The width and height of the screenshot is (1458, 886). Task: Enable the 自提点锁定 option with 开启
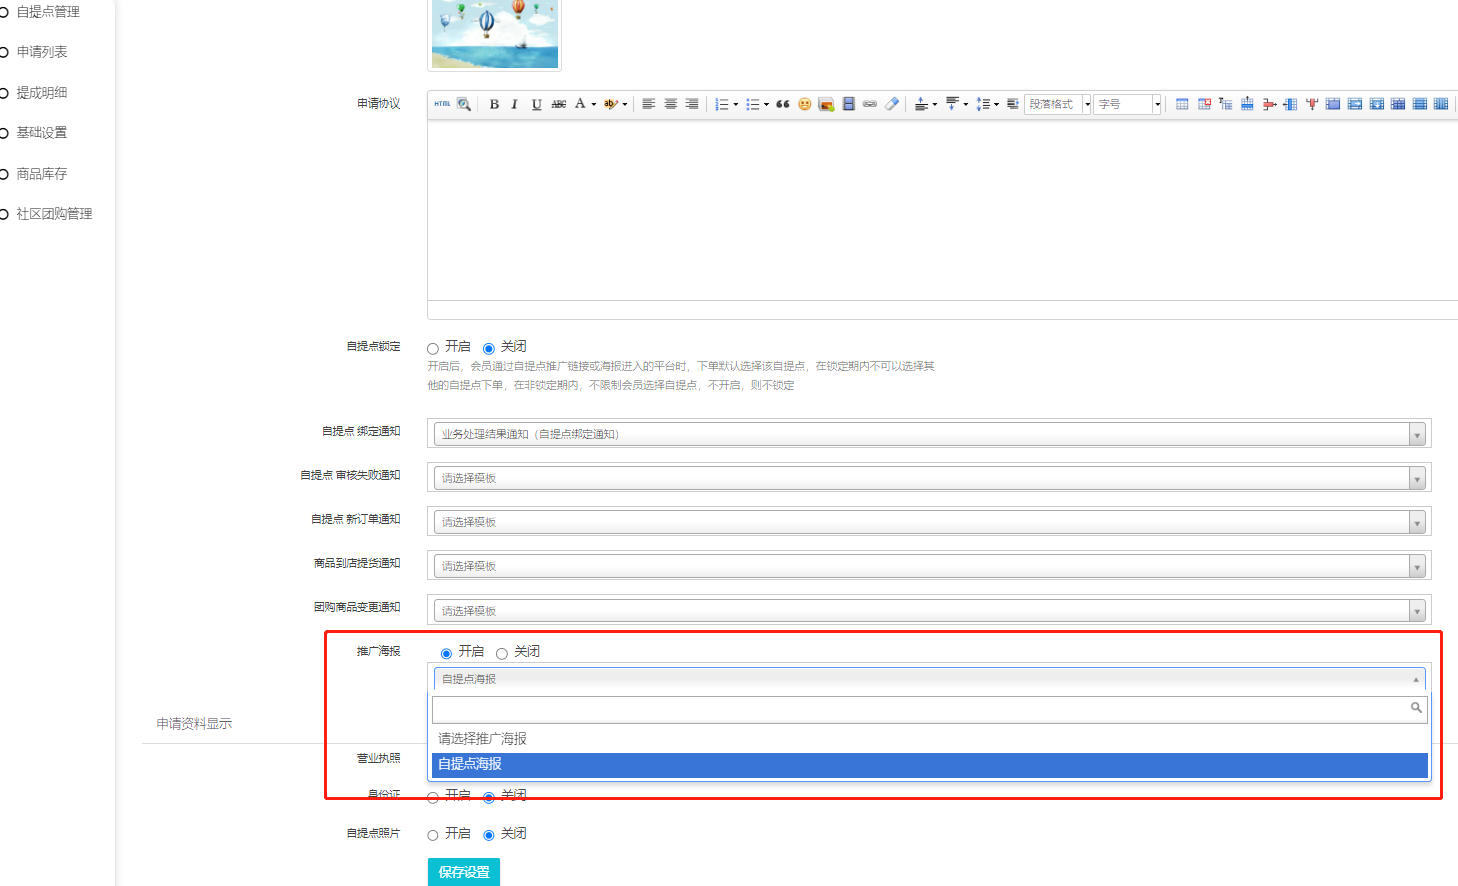[433, 348]
